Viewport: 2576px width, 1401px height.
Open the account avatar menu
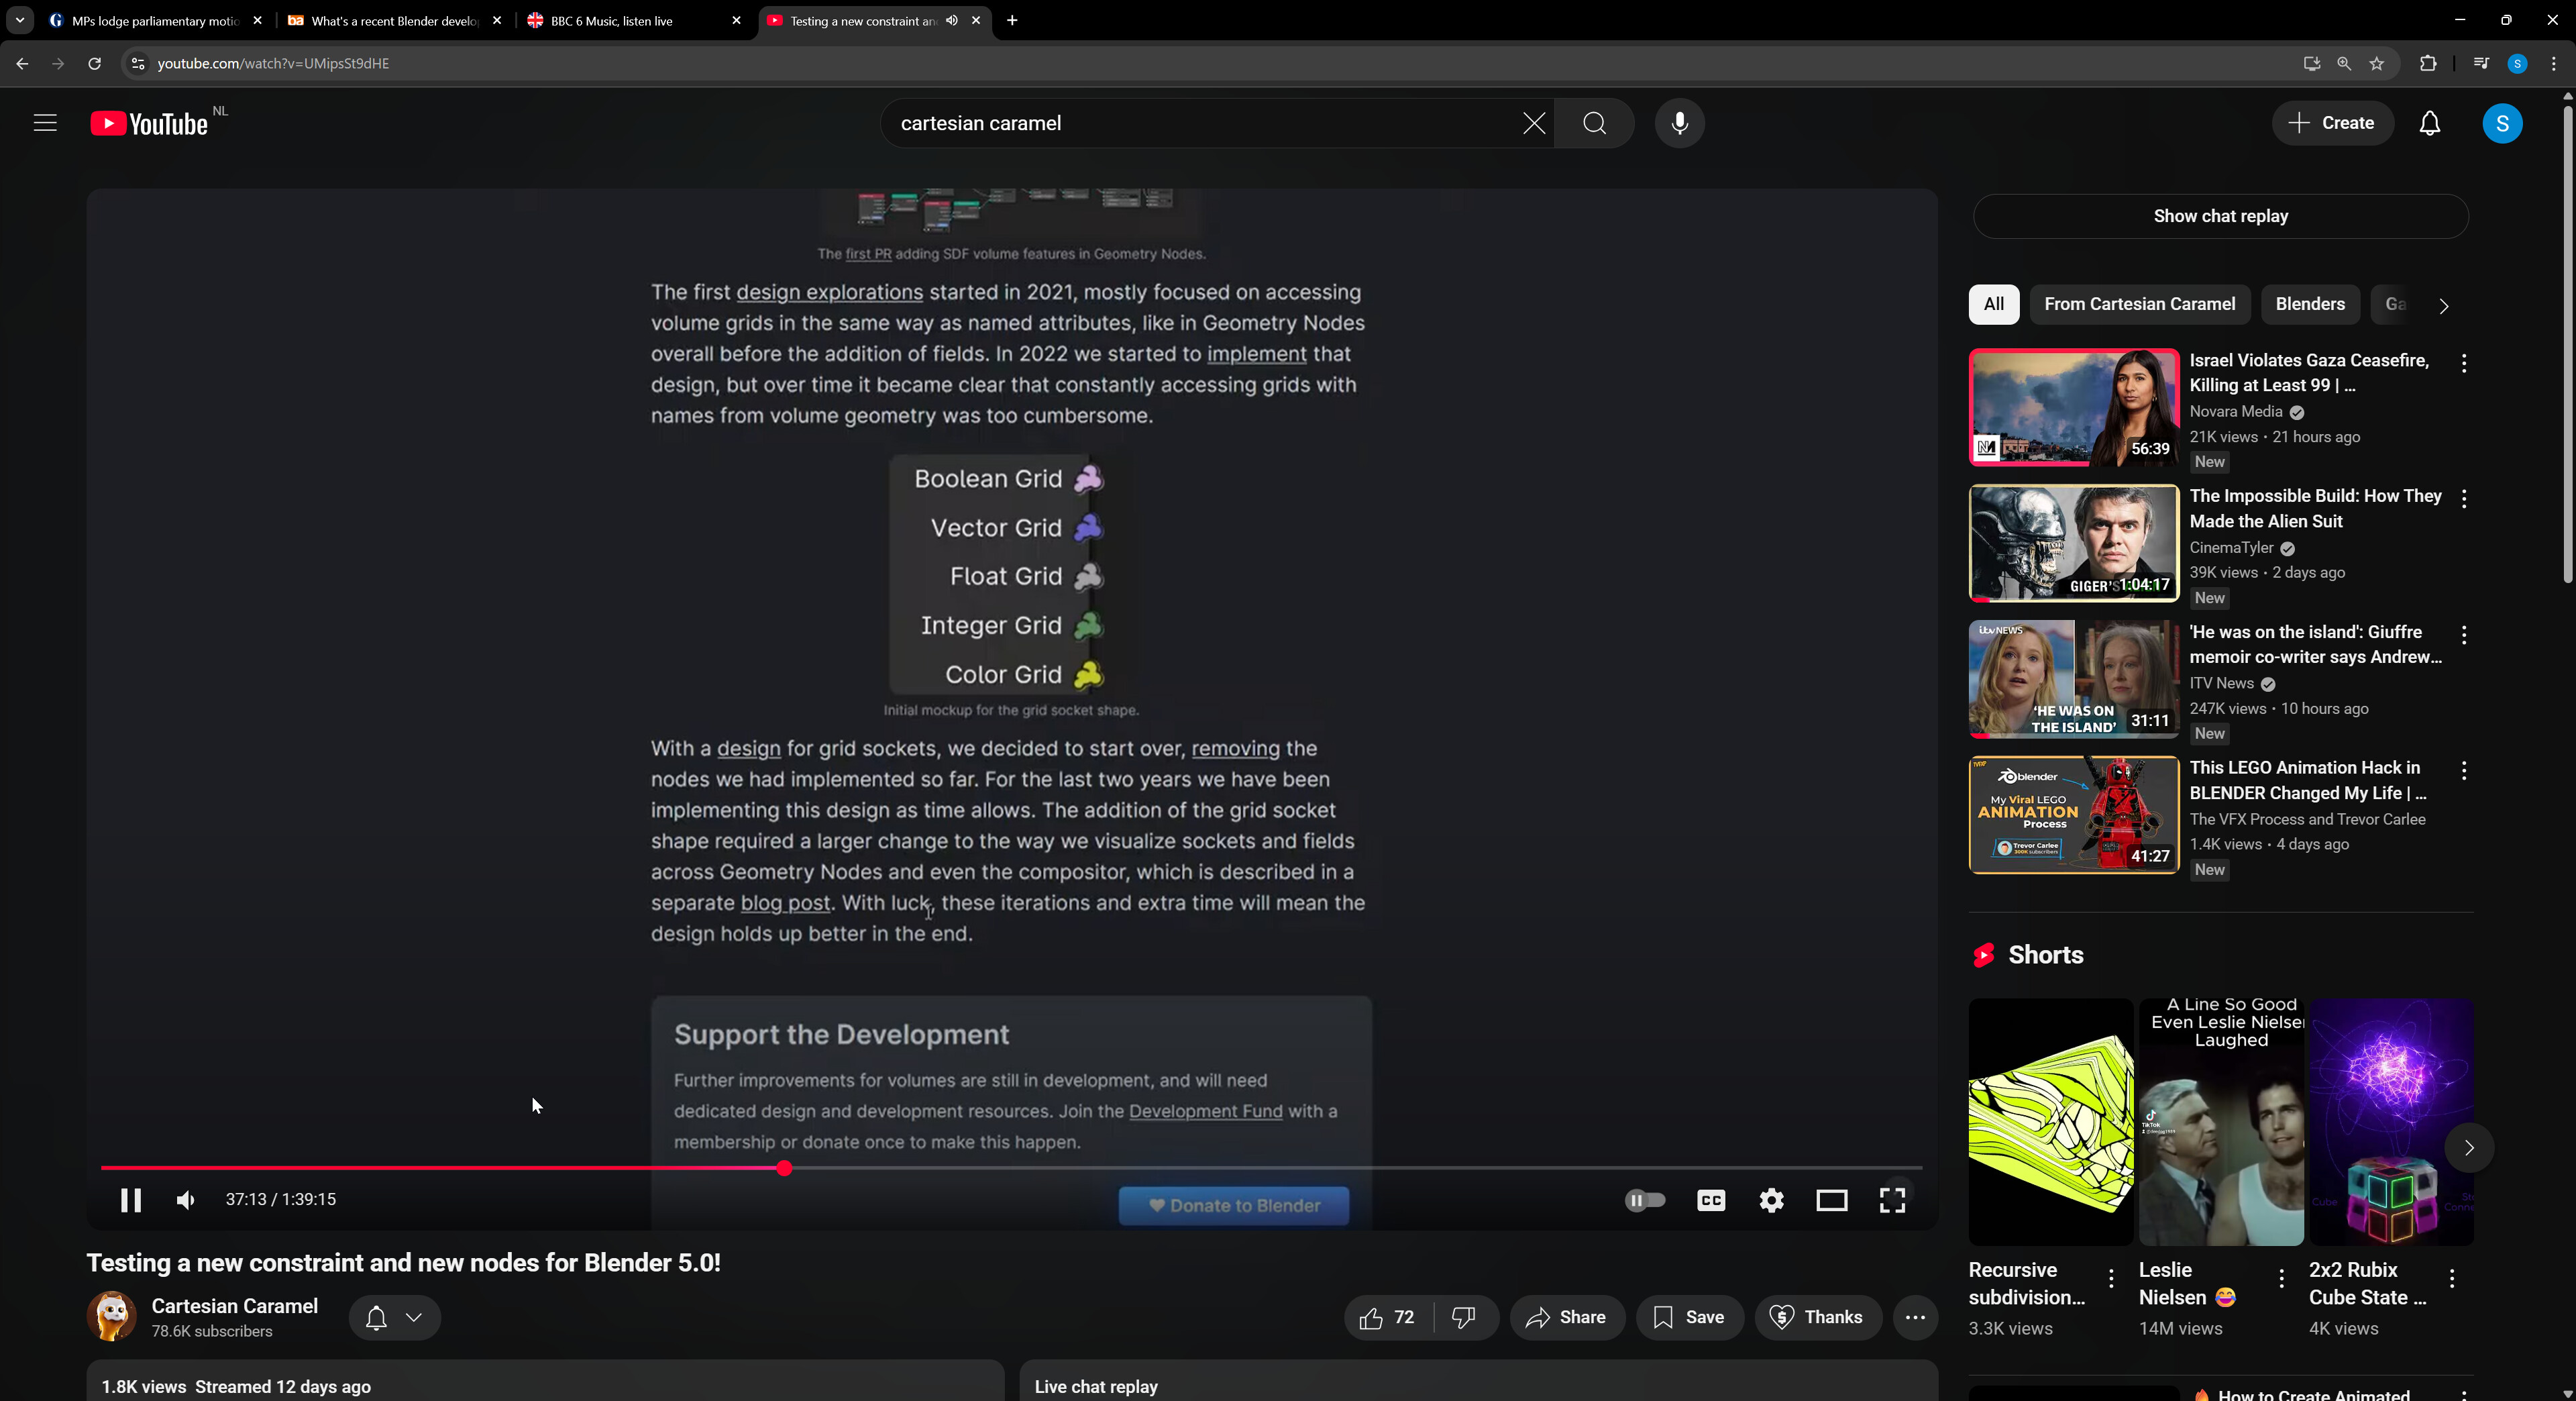pyautogui.click(x=2502, y=123)
